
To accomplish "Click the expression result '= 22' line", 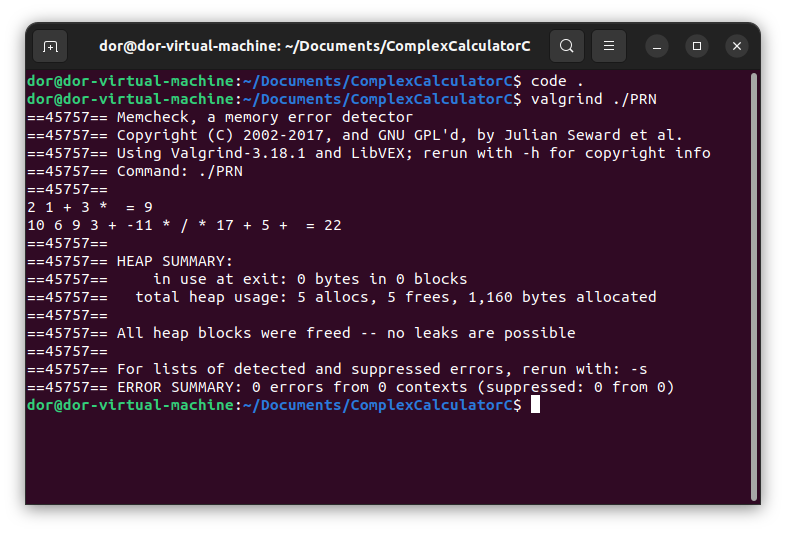I will (x=184, y=226).
